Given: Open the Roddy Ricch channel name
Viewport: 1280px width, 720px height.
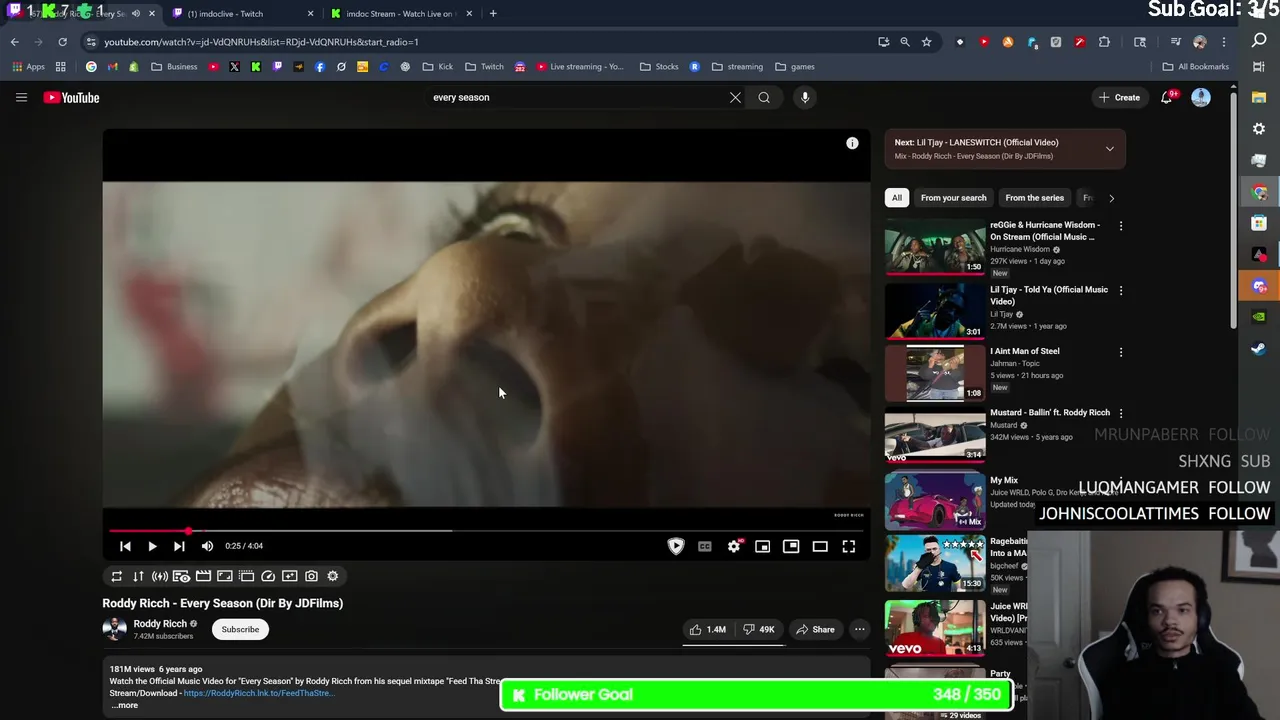Looking at the screenshot, I should [x=160, y=623].
